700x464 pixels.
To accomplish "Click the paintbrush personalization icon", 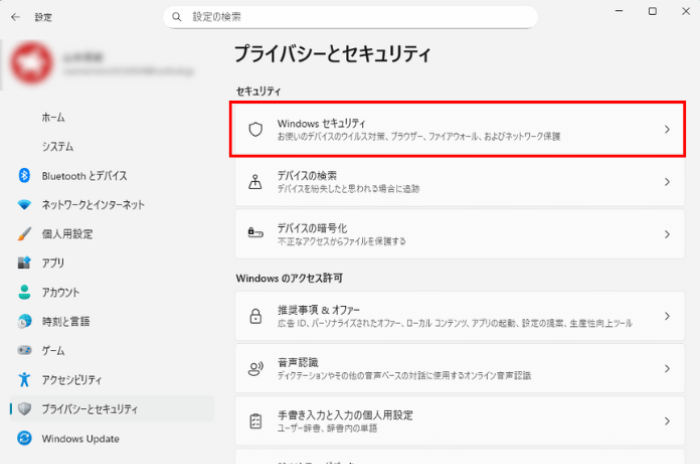I will [x=24, y=234].
